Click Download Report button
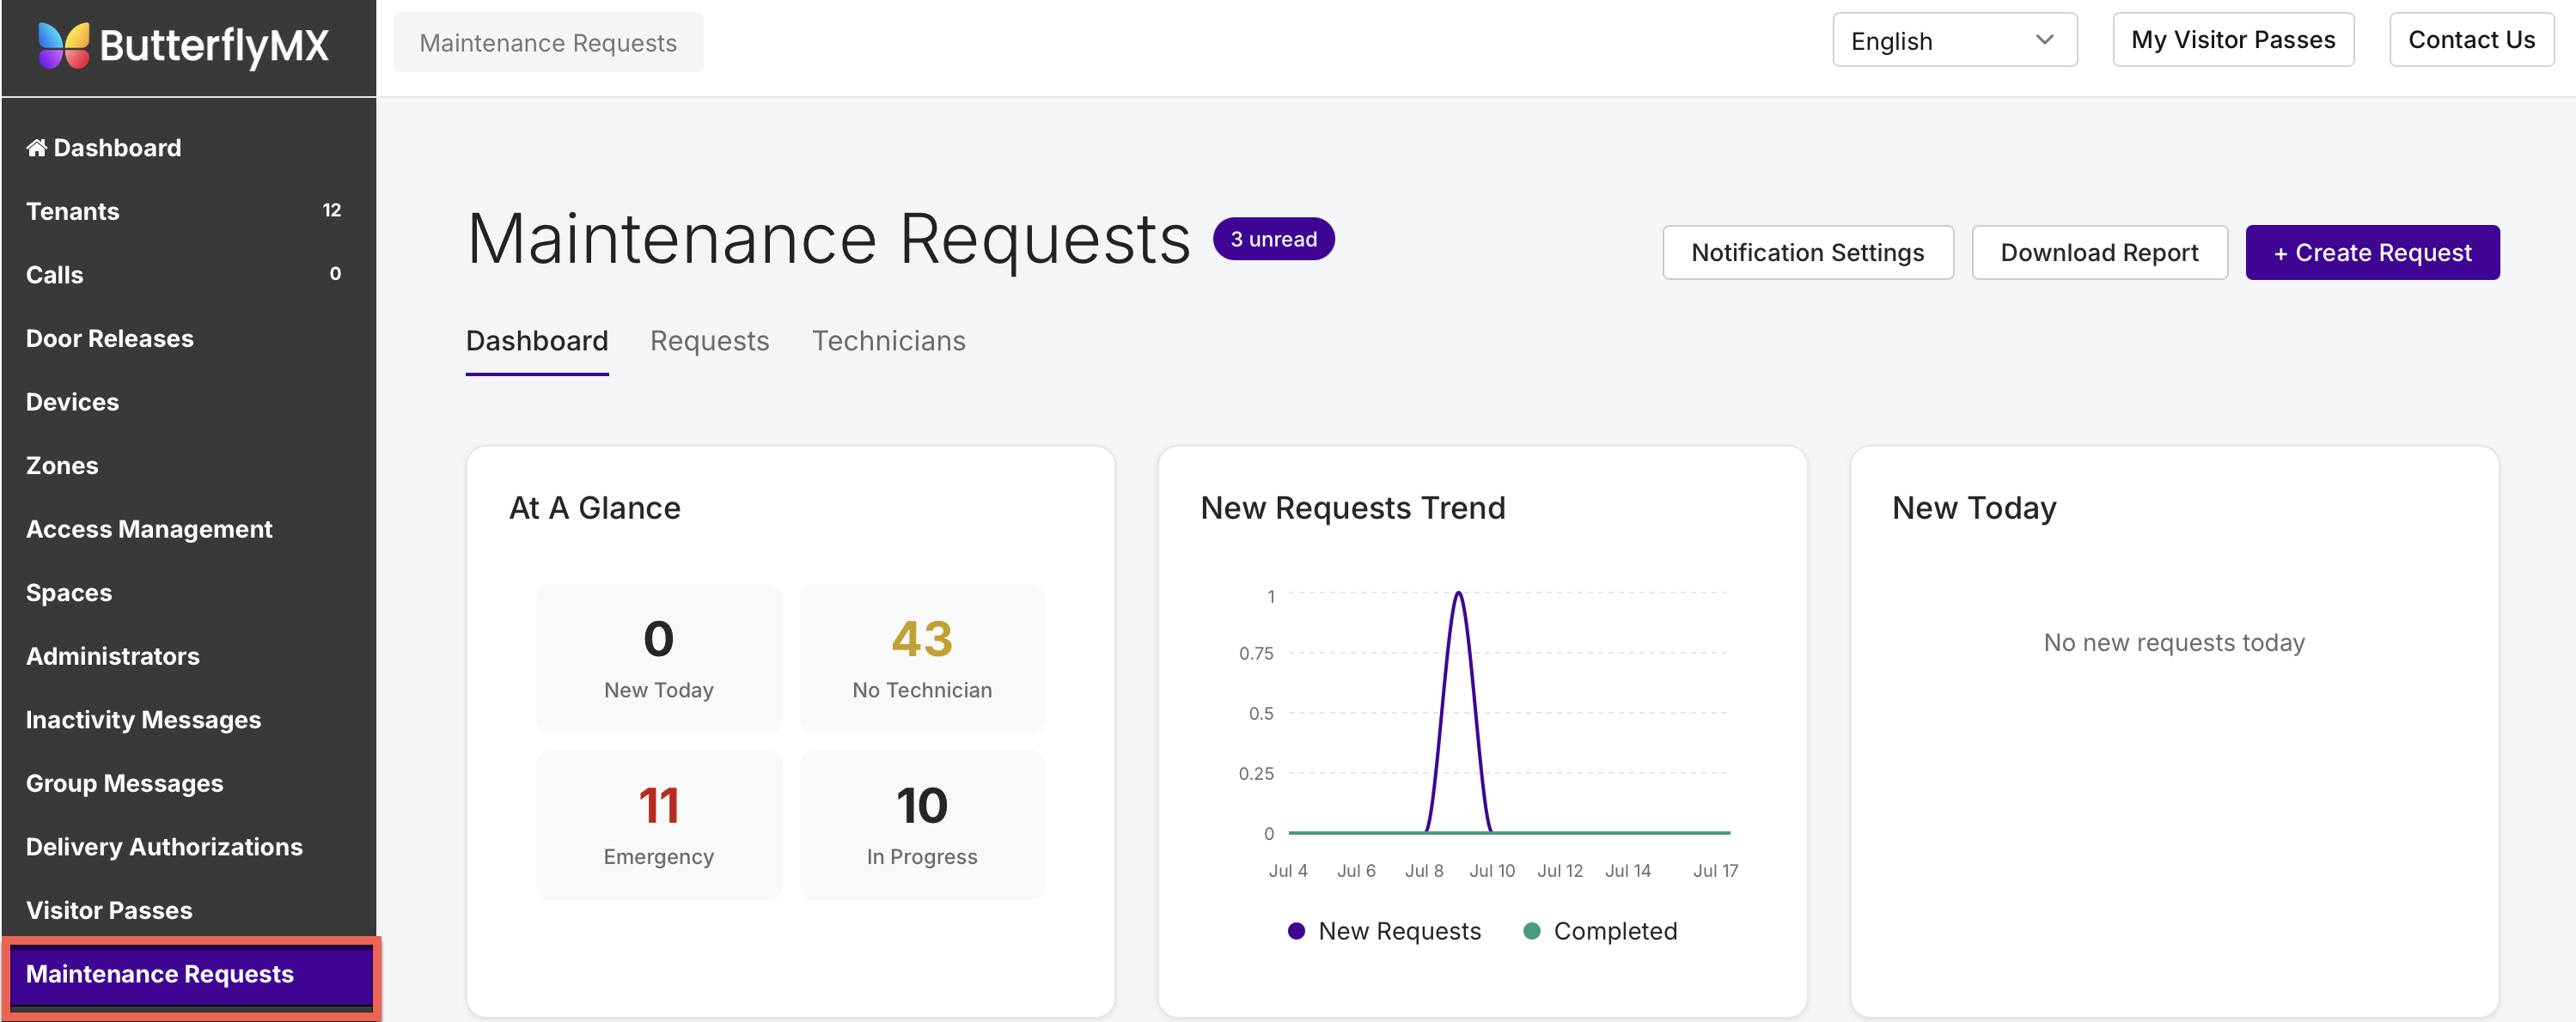Screen dimensions: 2576x1022 [x=2099, y=252]
